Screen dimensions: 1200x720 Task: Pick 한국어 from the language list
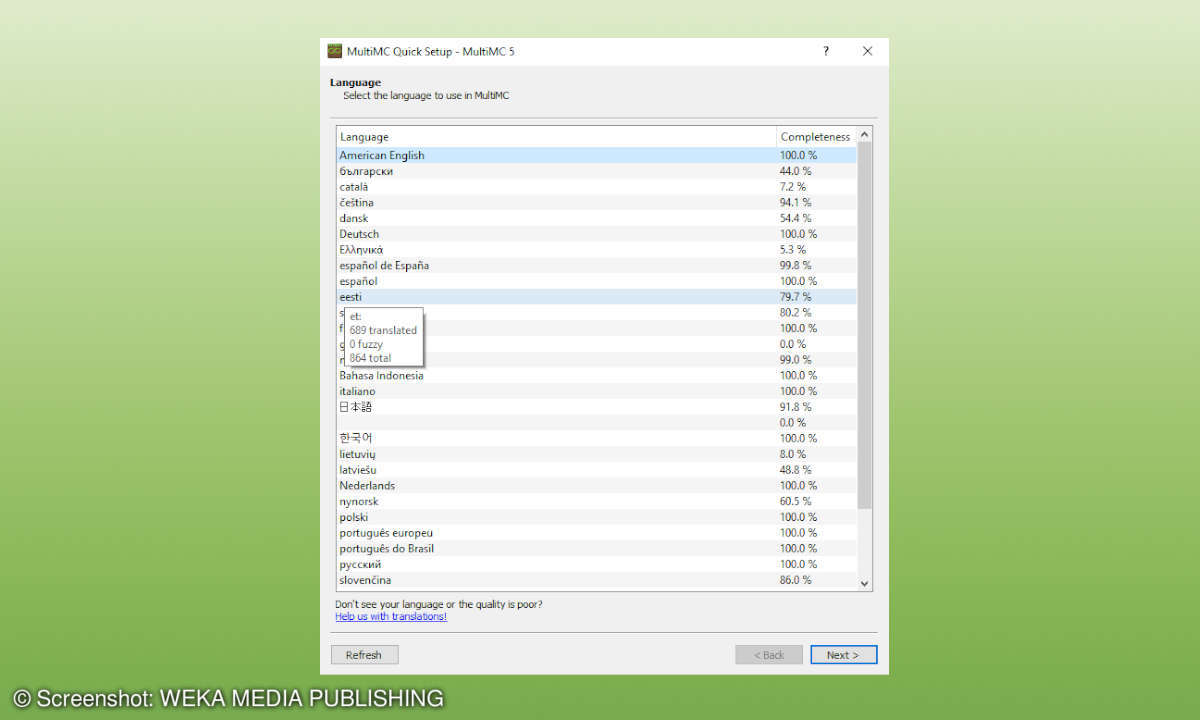click(x=597, y=438)
